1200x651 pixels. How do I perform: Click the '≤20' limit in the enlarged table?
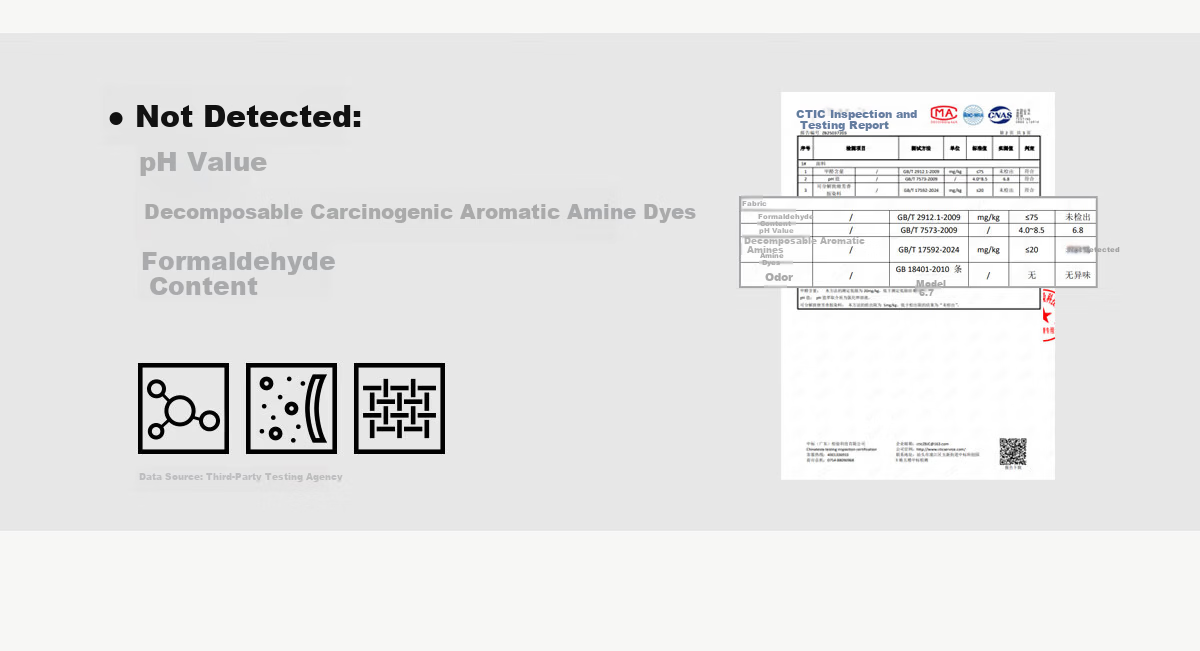[x=1032, y=250]
